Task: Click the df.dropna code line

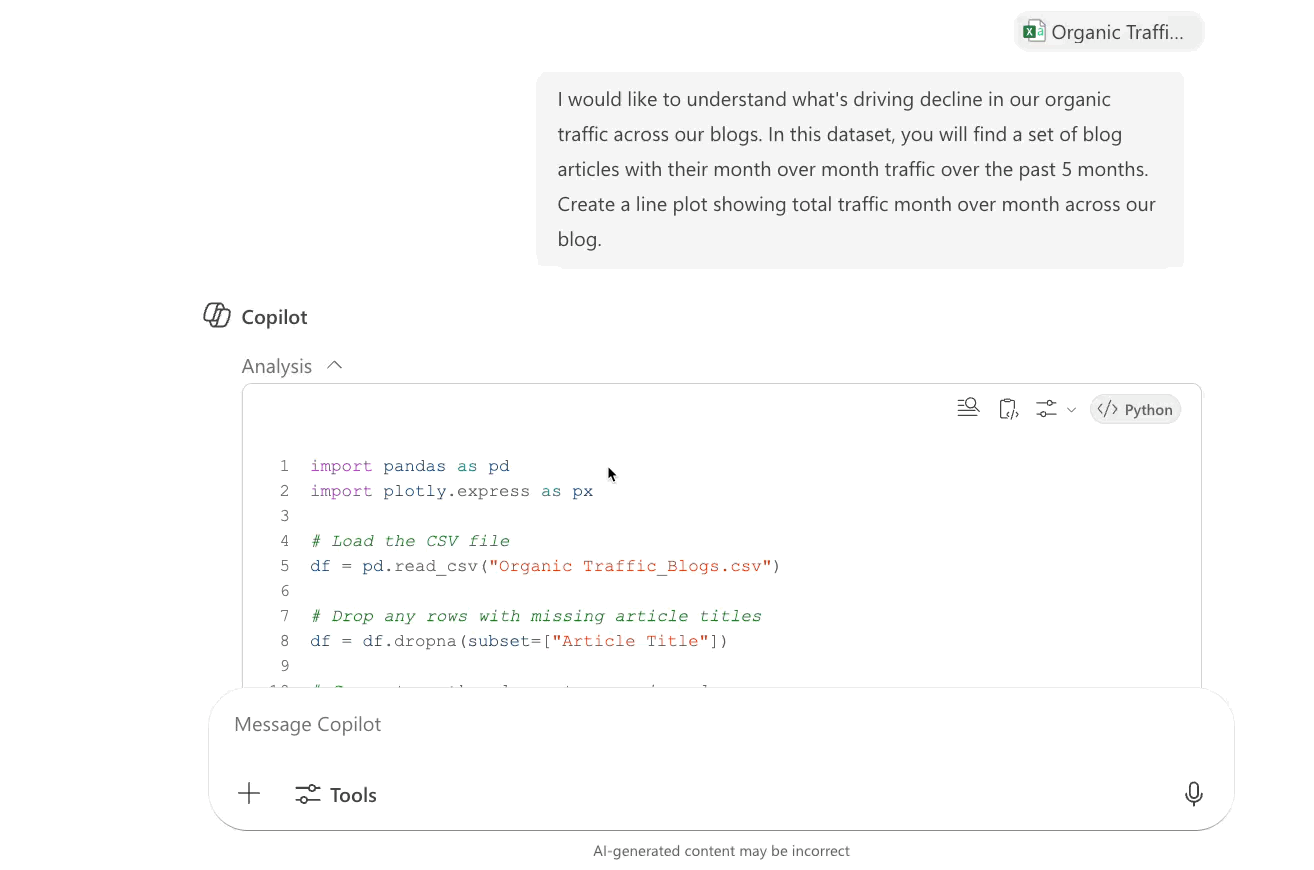Action: click(518, 641)
